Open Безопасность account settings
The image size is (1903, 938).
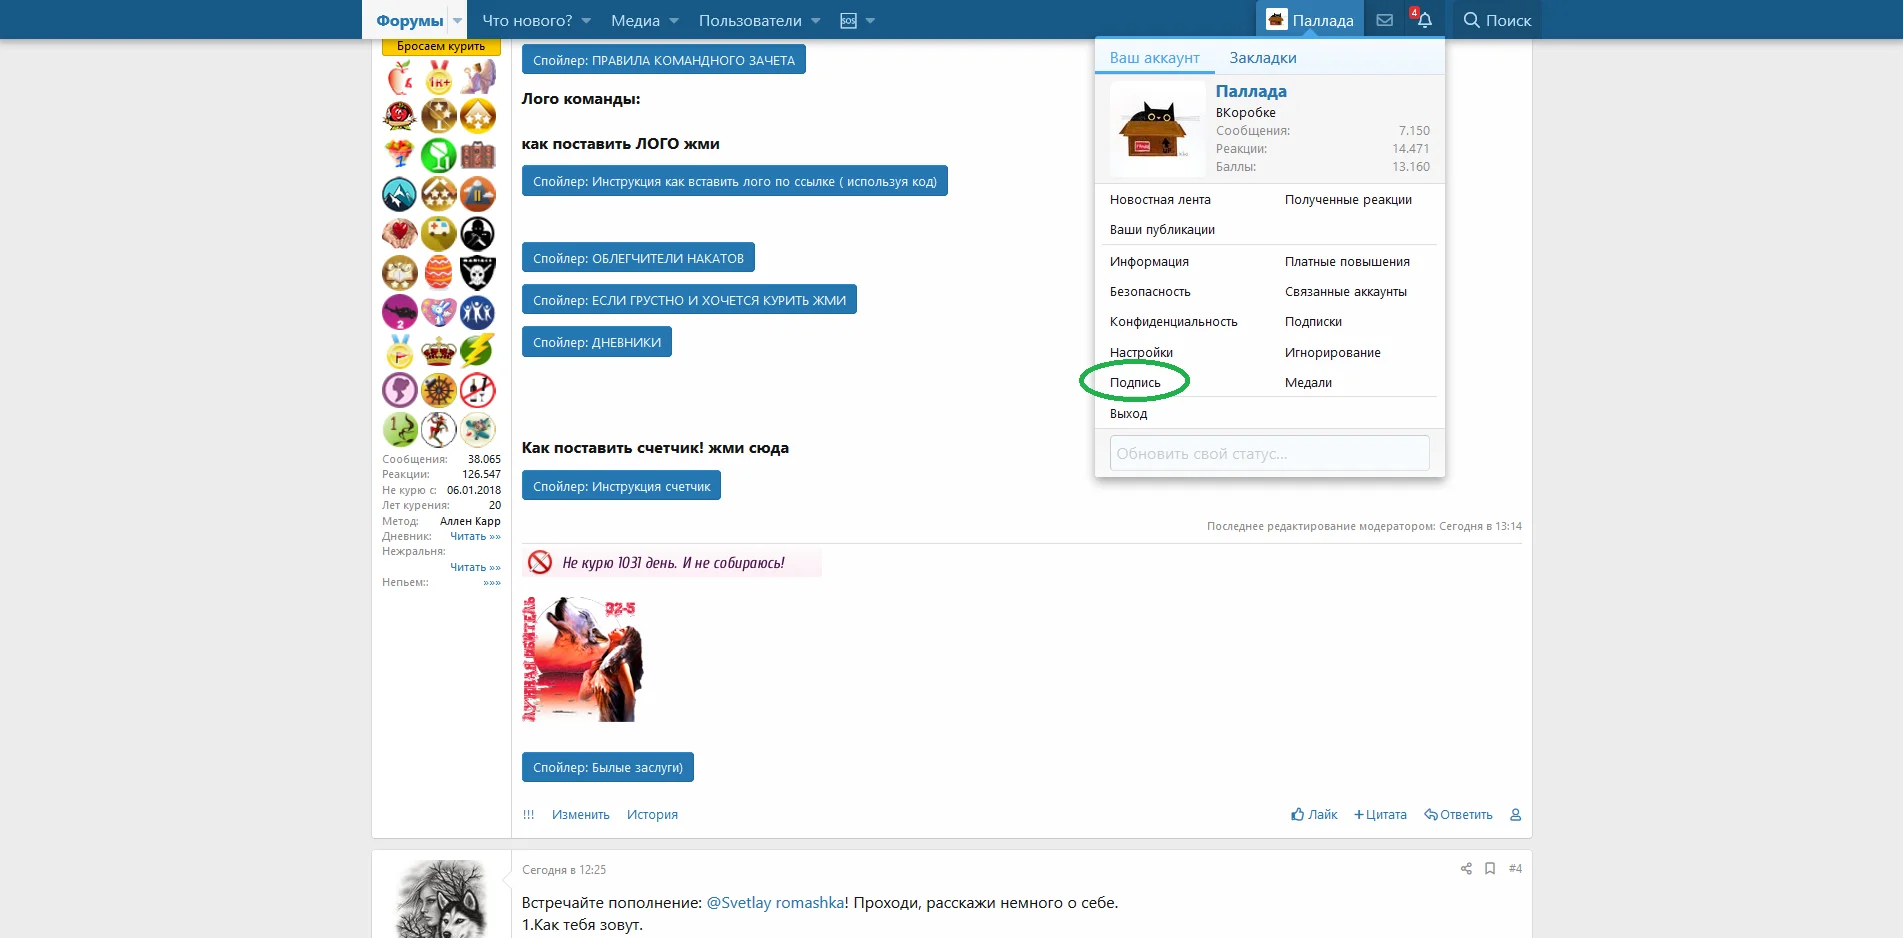[1150, 292]
